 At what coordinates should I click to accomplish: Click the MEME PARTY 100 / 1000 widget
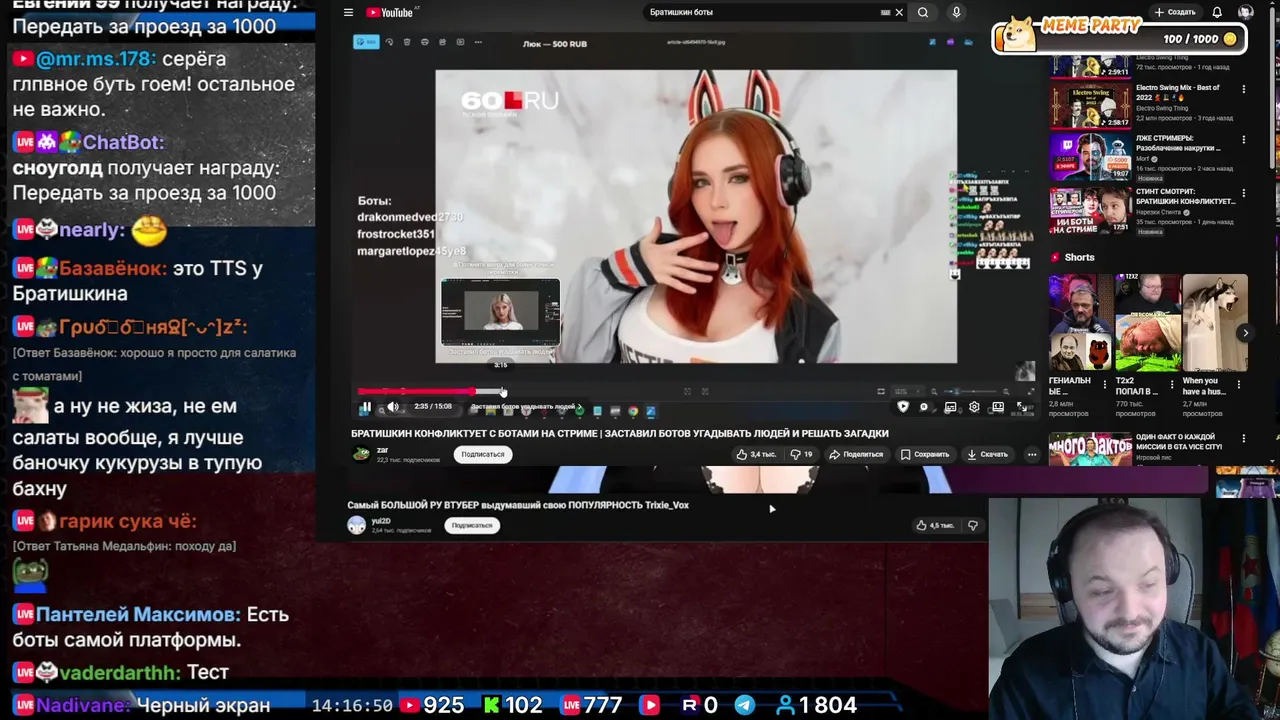[1118, 36]
